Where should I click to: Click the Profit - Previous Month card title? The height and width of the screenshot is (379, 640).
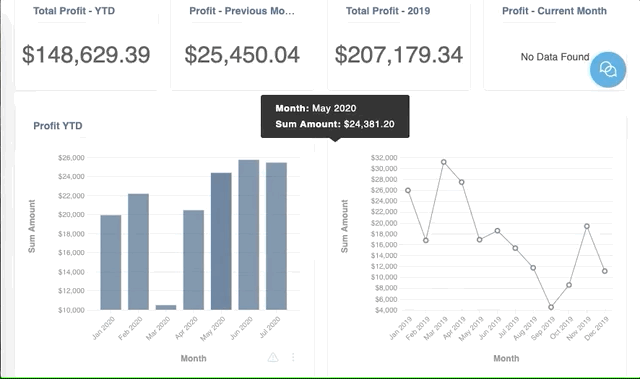(x=242, y=11)
